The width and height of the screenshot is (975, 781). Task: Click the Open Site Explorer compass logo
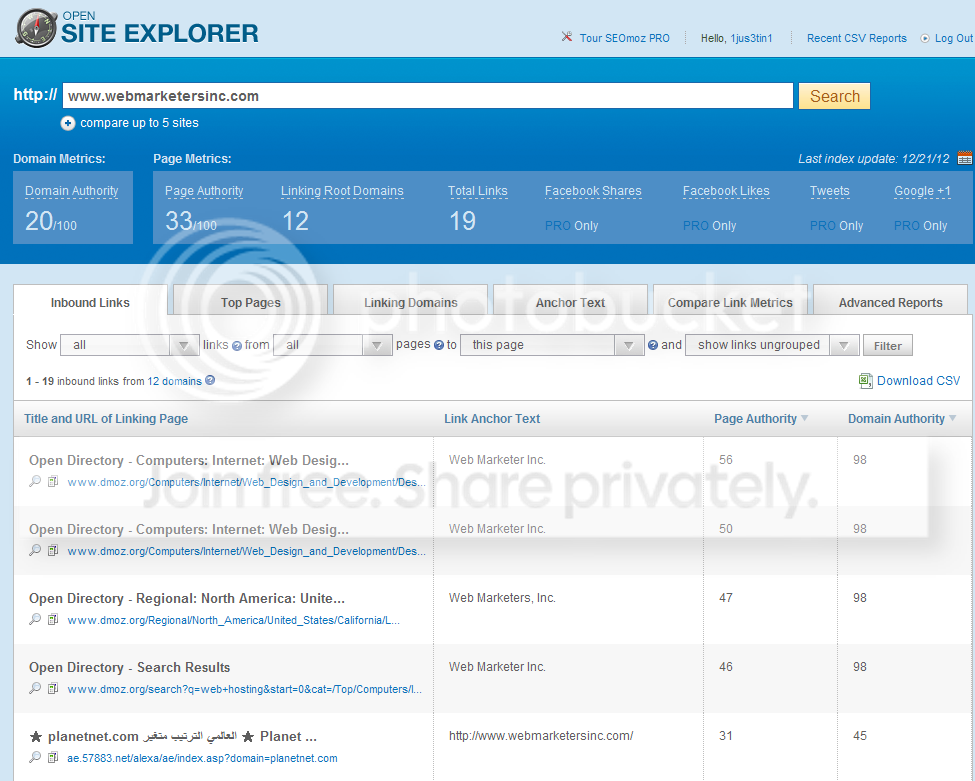pyautogui.click(x=37, y=28)
